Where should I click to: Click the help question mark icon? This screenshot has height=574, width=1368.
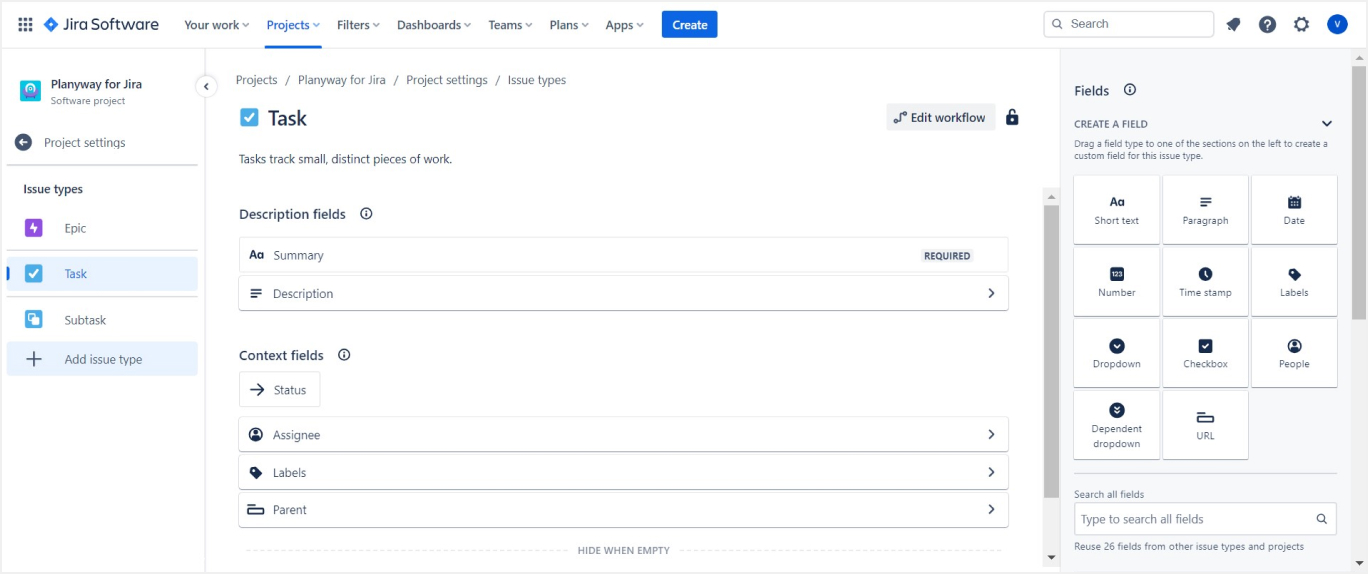point(1267,25)
